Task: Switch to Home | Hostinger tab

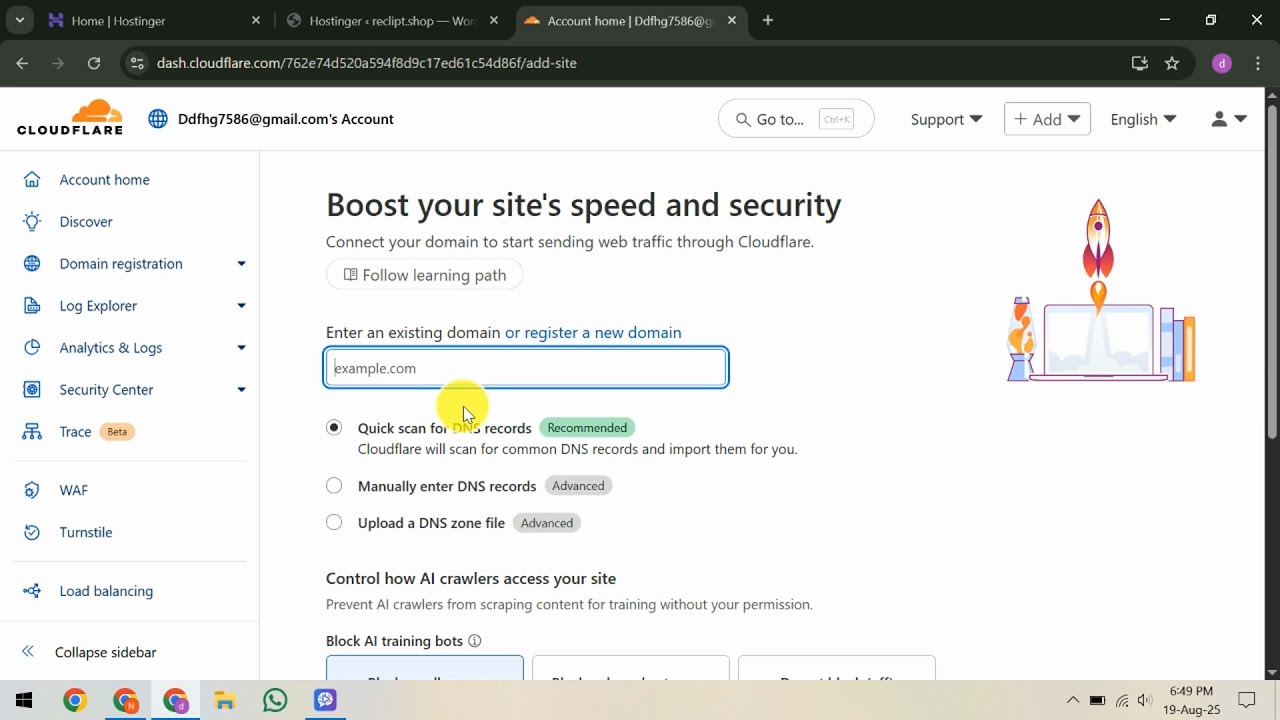Action: 152,20
